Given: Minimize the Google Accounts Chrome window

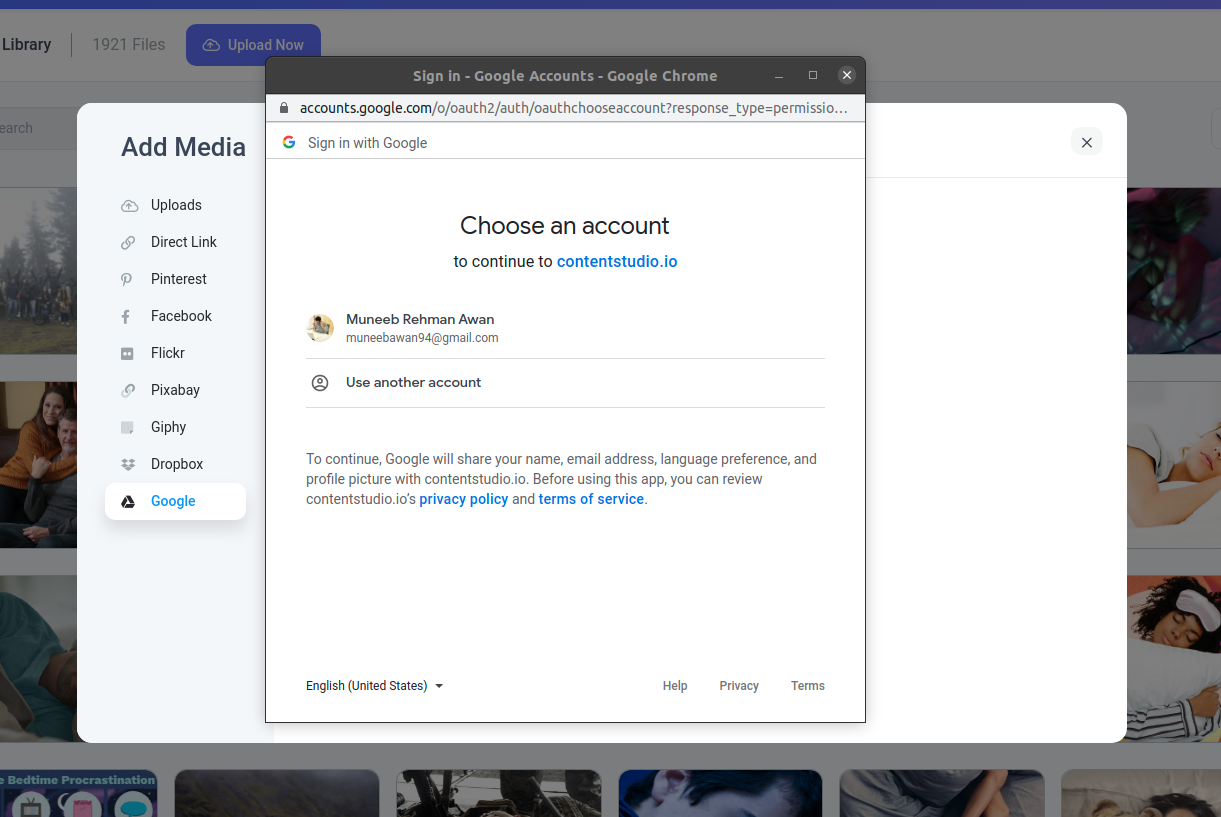Looking at the screenshot, I should tap(779, 75).
